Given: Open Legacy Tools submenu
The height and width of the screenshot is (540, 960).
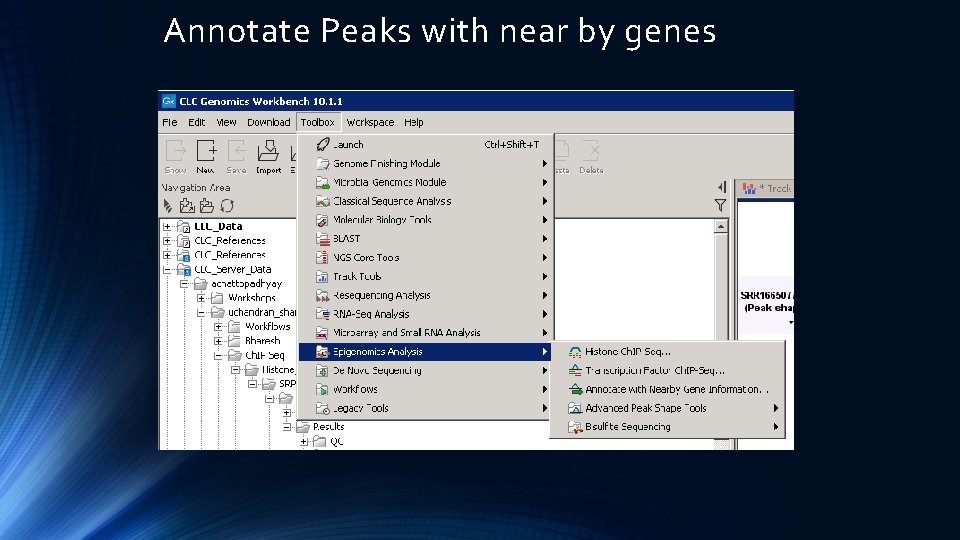Looking at the screenshot, I should pos(426,408).
